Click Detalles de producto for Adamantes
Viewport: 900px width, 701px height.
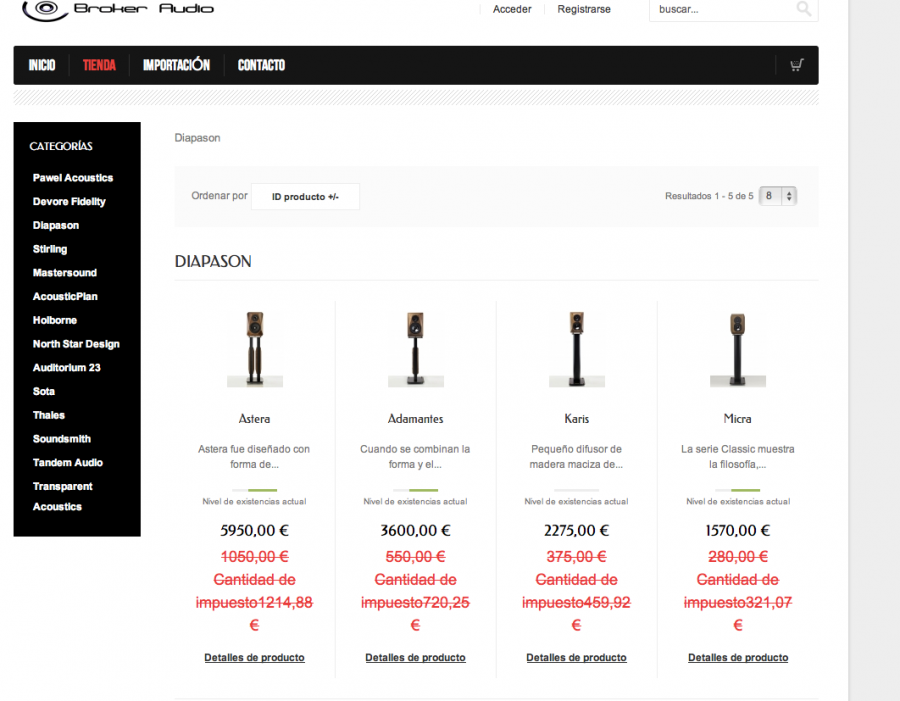pos(416,658)
